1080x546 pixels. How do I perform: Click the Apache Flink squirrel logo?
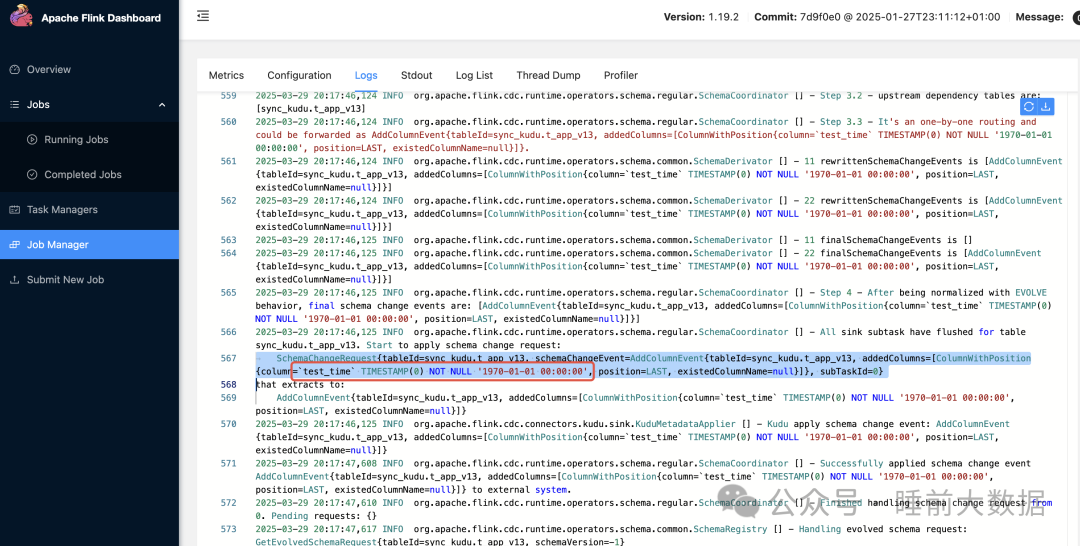click(x=21, y=17)
